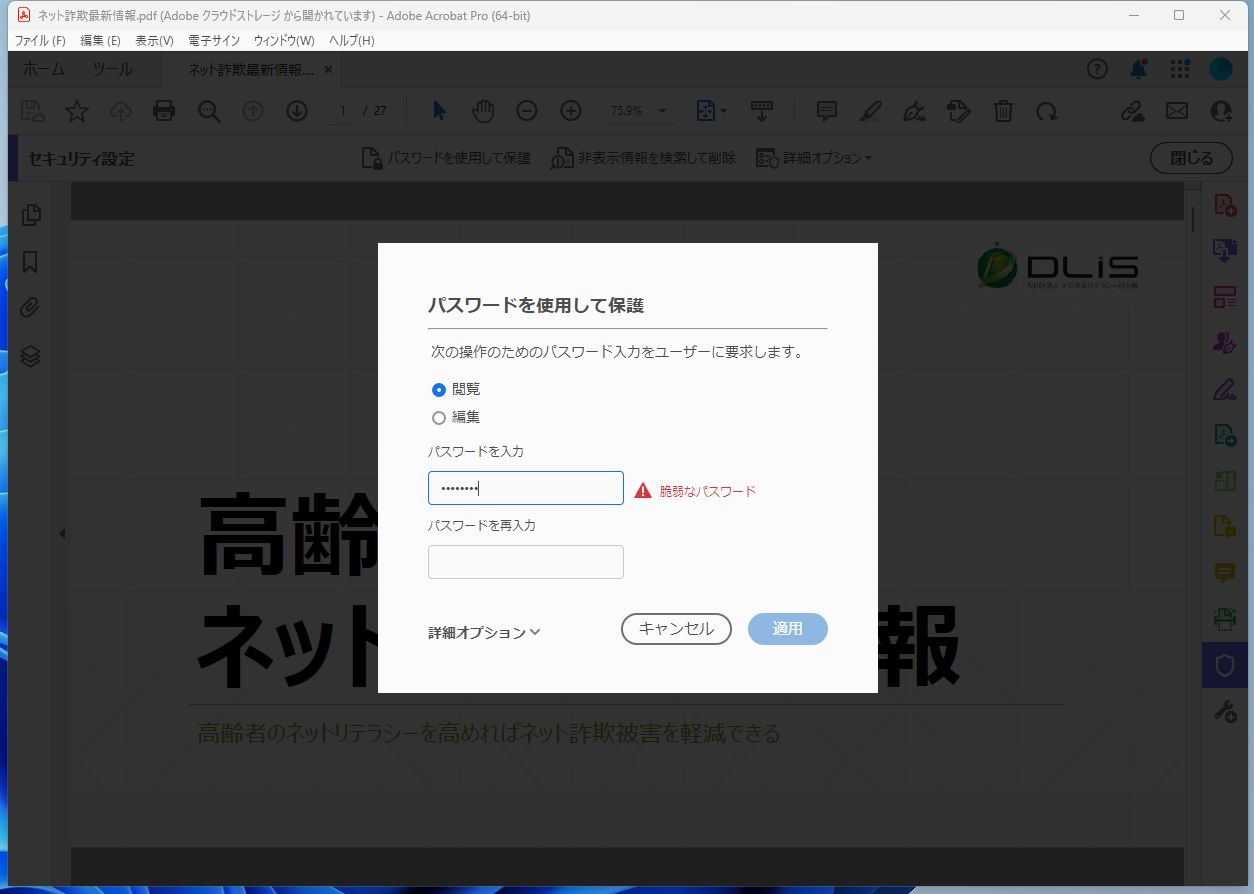Open the Protect tool in the right sidebar
1254x894 pixels.
pyautogui.click(x=1224, y=663)
